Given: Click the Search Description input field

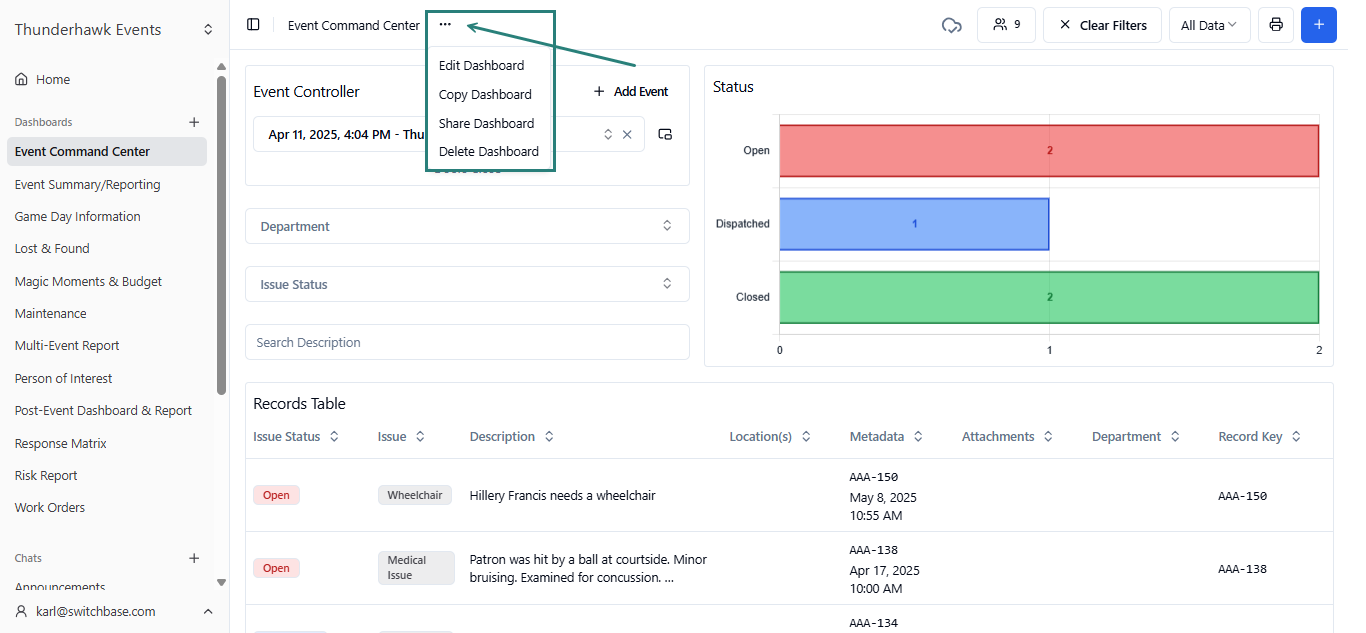Looking at the screenshot, I should click(467, 342).
